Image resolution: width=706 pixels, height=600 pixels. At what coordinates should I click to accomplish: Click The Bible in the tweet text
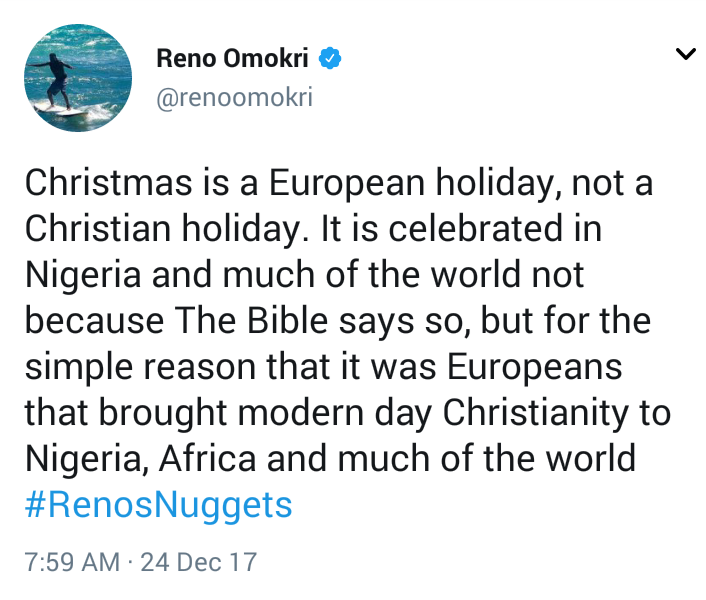(x=251, y=320)
